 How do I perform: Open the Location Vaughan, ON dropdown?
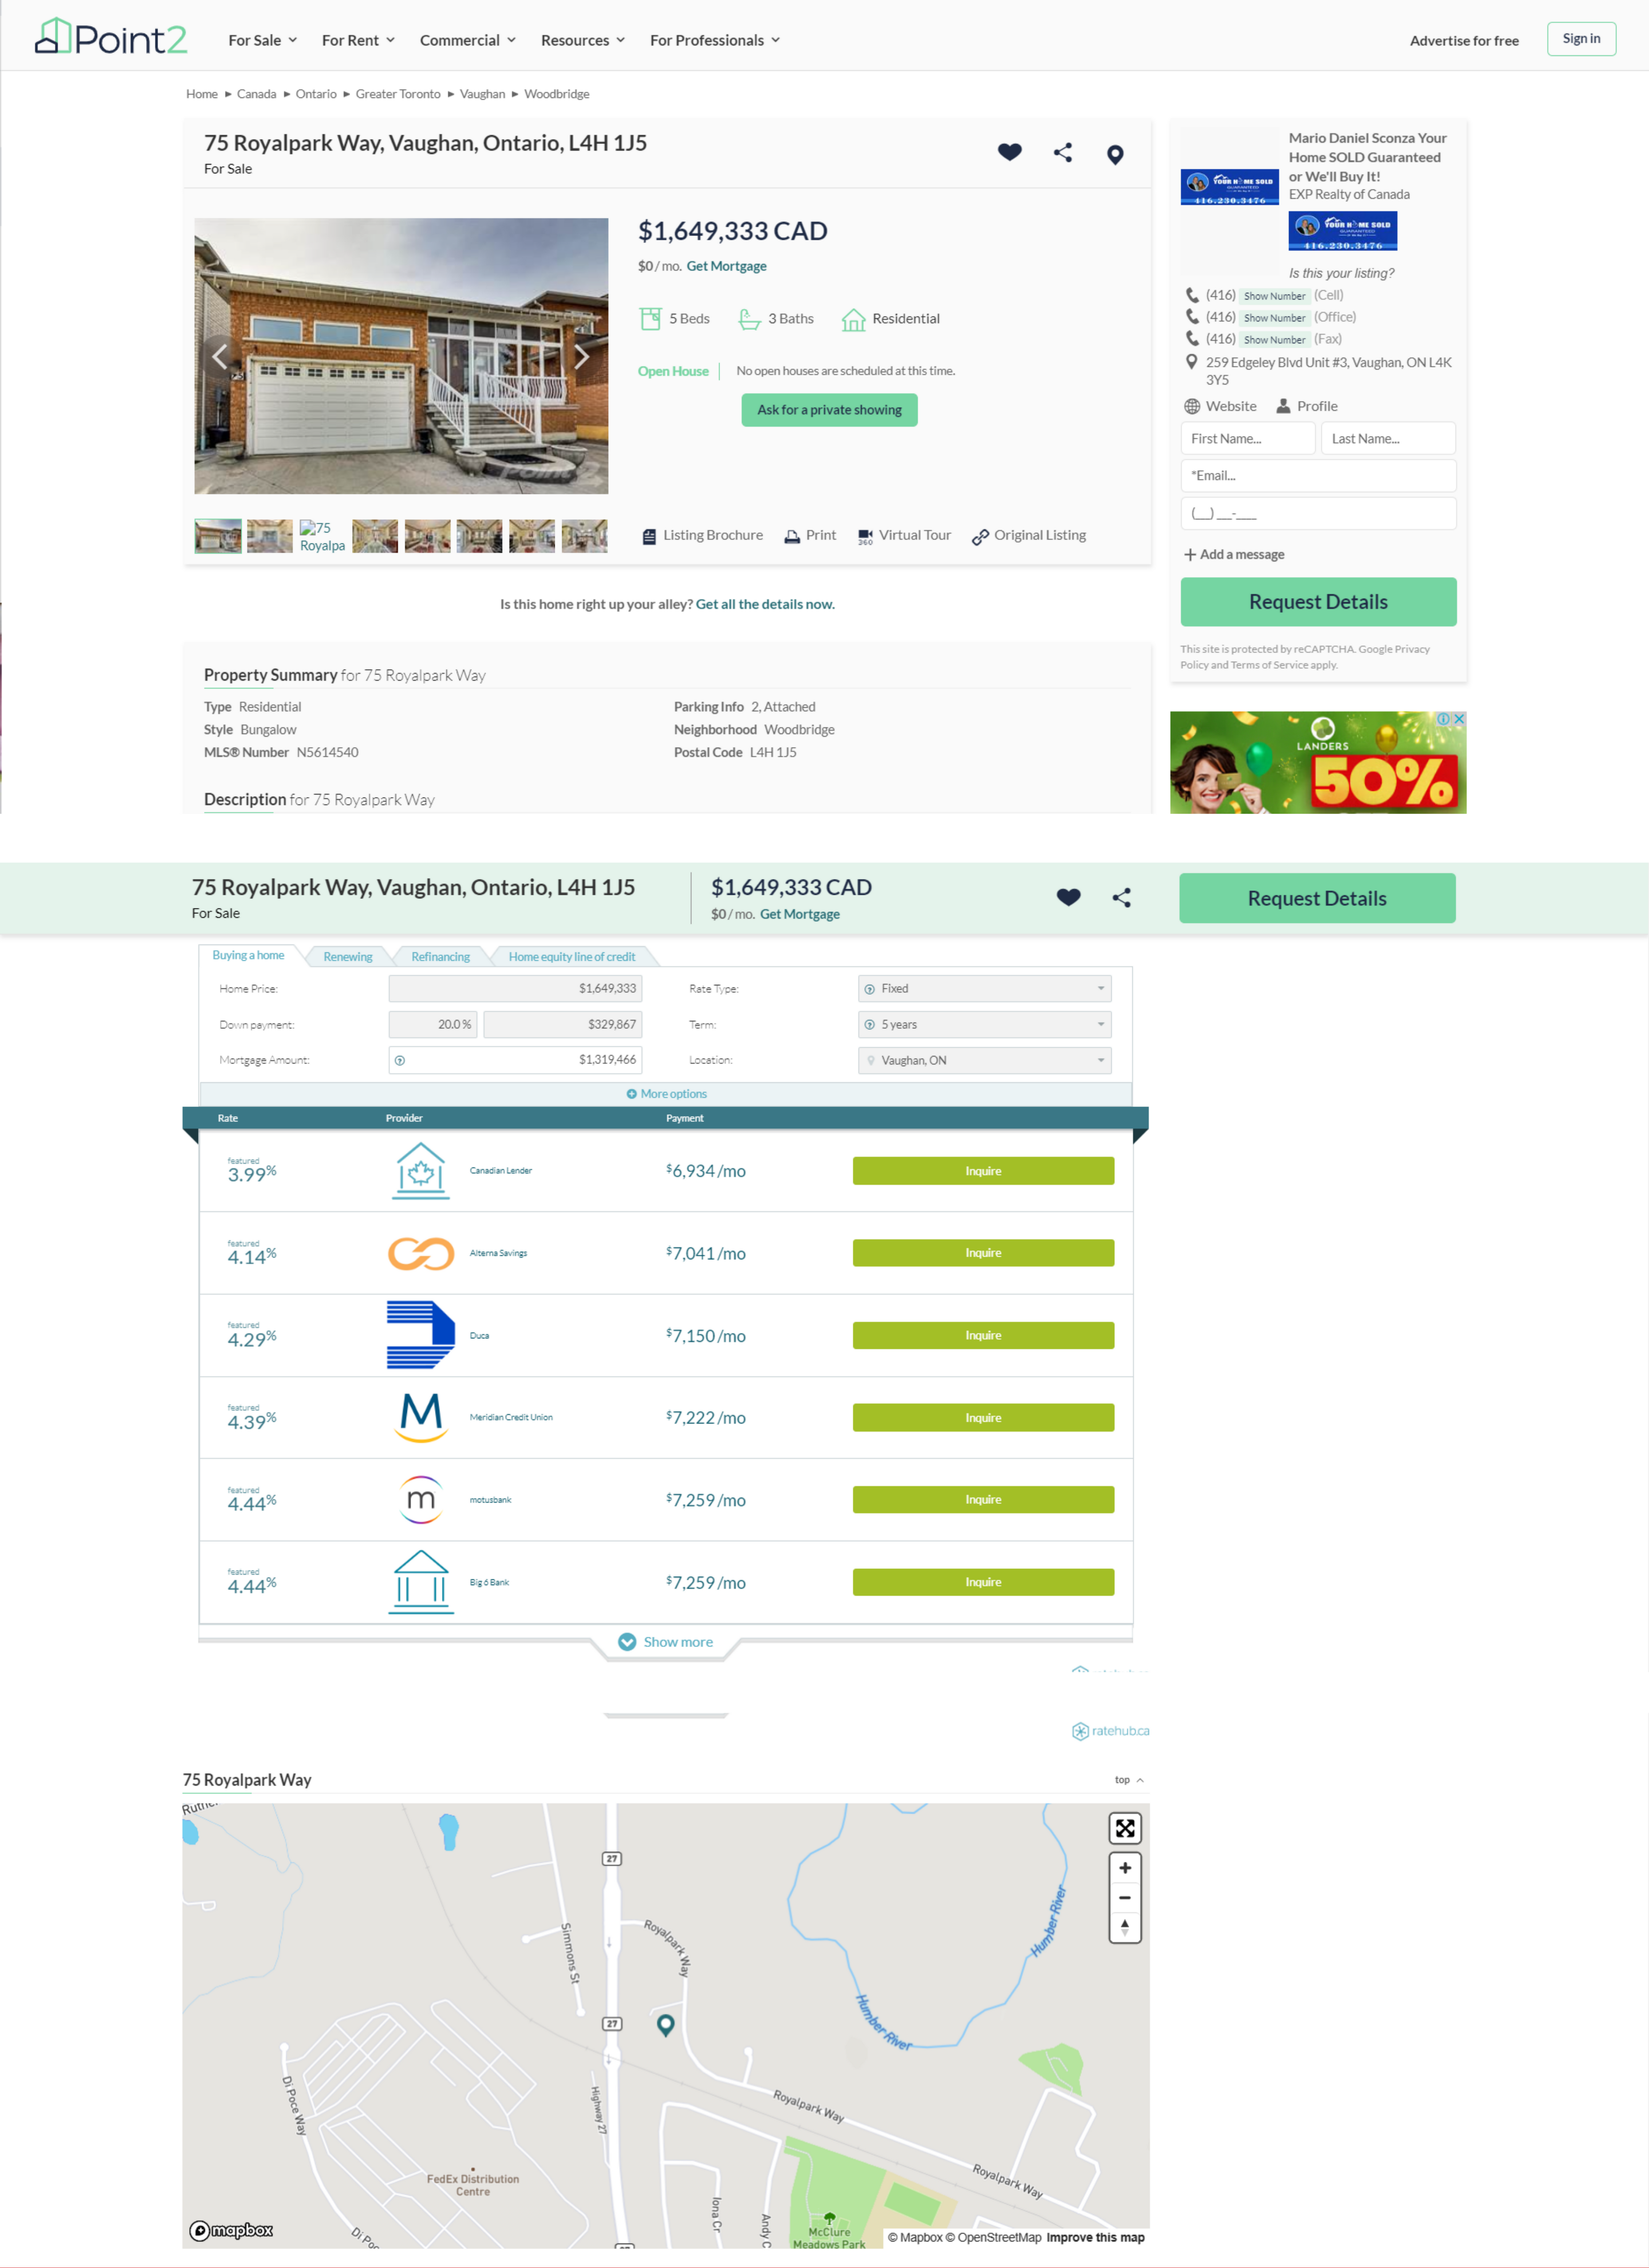[984, 1060]
